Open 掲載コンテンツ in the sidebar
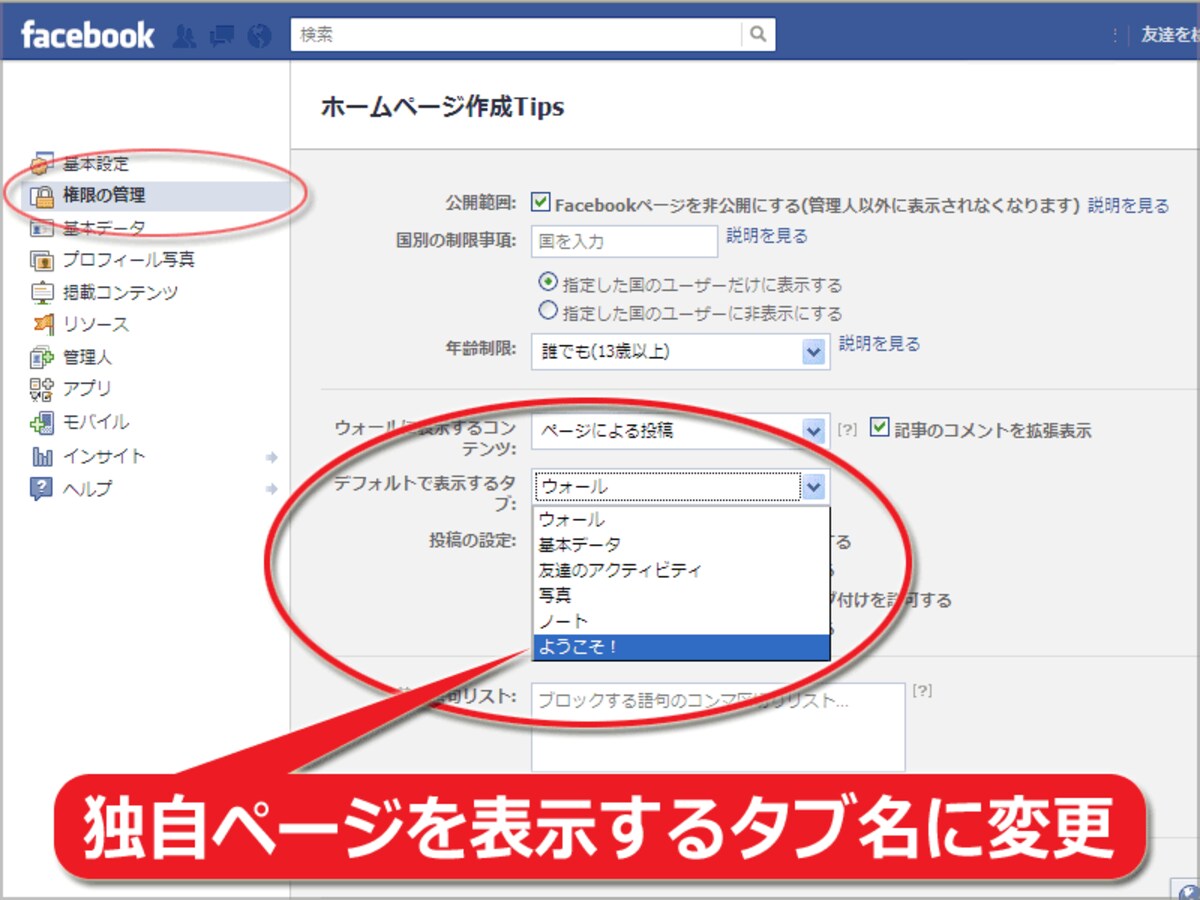1200x900 pixels. [121, 293]
